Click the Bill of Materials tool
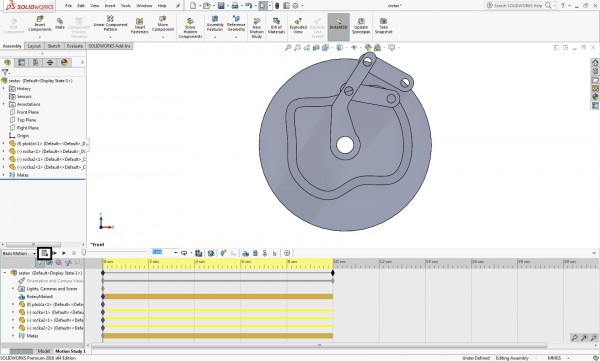Image resolution: width=600 pixels, height=361 pixels. click(276, 26)
